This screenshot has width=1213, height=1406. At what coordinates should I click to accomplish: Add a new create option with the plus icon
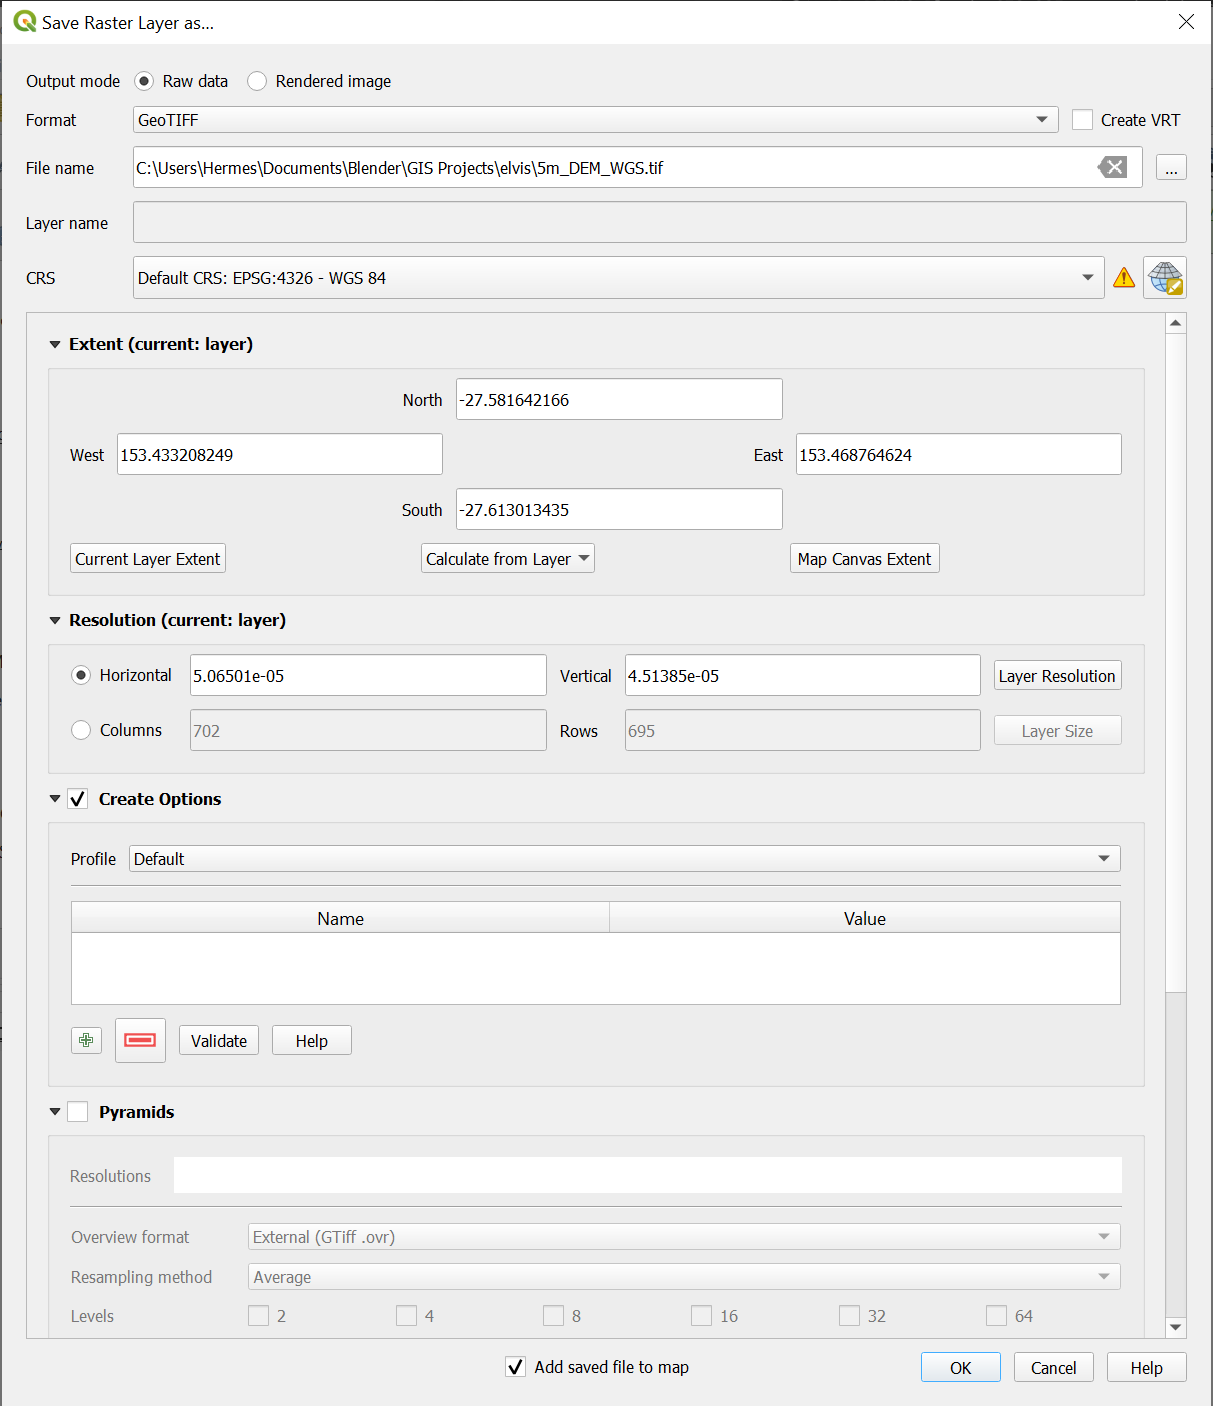tap(86, 1040)
